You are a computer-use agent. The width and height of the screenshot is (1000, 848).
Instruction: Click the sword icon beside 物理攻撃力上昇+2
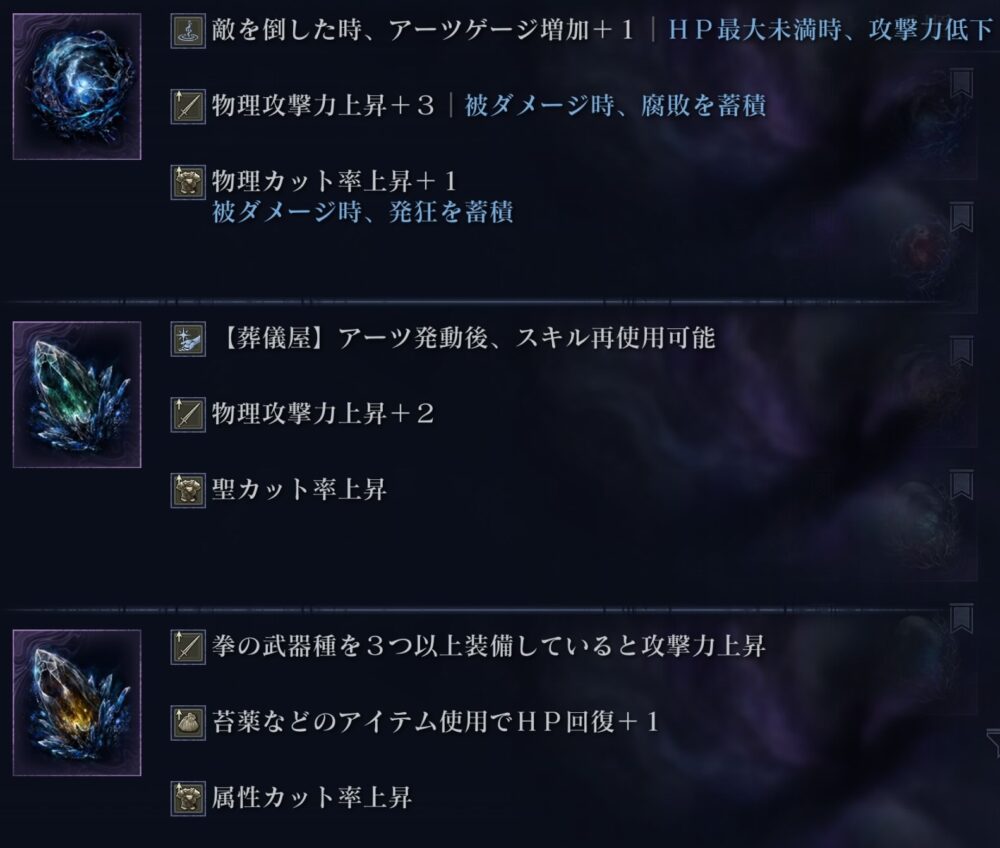point(188,415)
